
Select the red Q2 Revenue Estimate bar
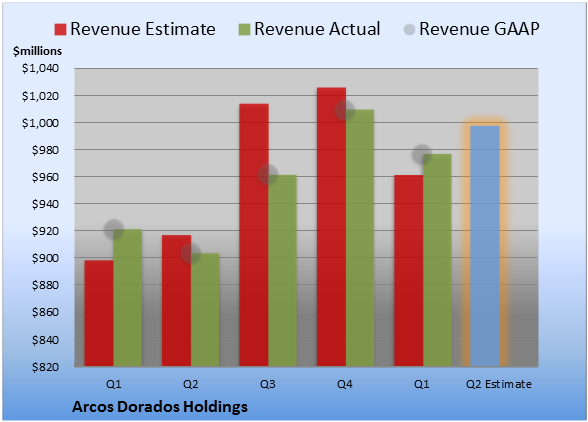click(176, 301)
